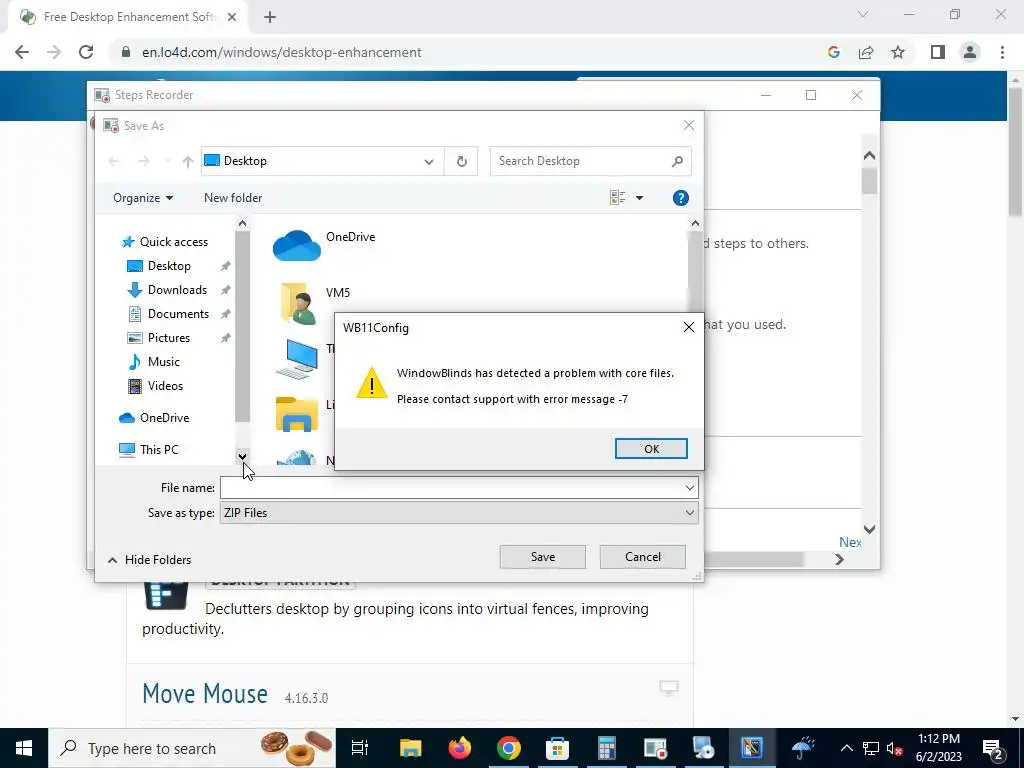Collapse folders with Hide Folders
This screenshot has width=1024, height=768.
[x=150, y=560]
